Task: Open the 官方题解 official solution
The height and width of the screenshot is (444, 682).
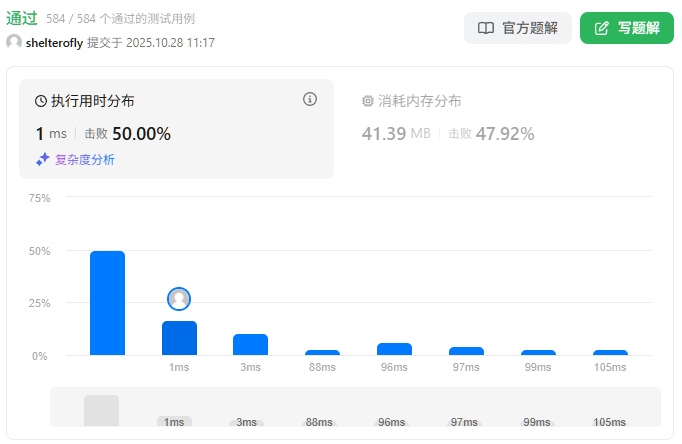Action: point(517,28)
